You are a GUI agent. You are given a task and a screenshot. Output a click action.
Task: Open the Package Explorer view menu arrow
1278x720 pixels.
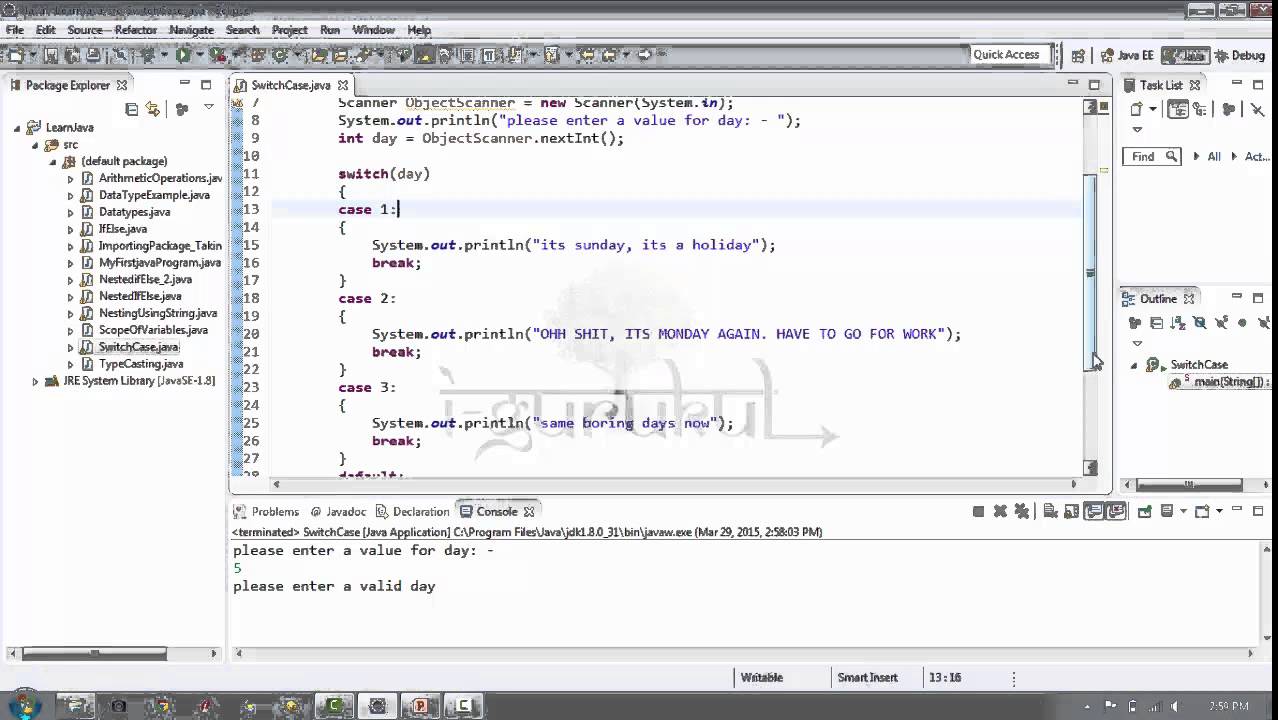(208, 107)
